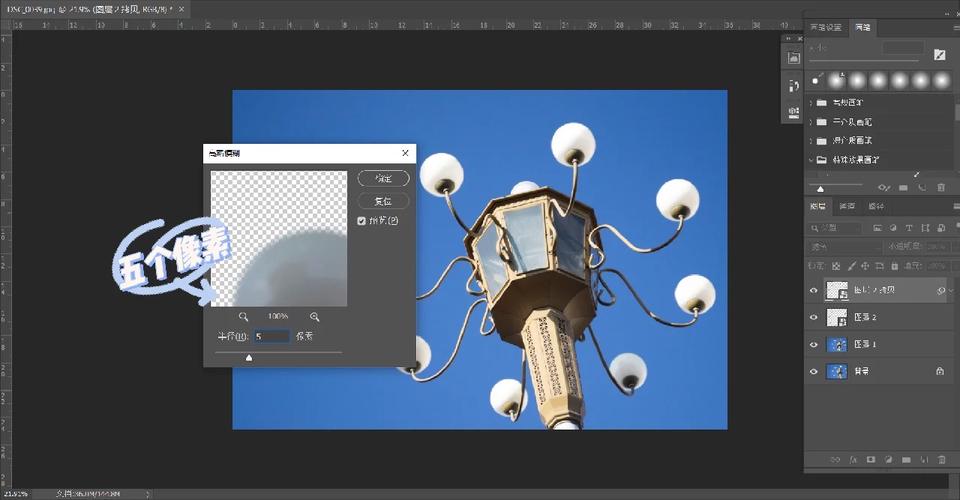Add a layer mask from Layers panel
Image resolution: width=960 pixels, height=500 pixels.
(x=869, y=460)
